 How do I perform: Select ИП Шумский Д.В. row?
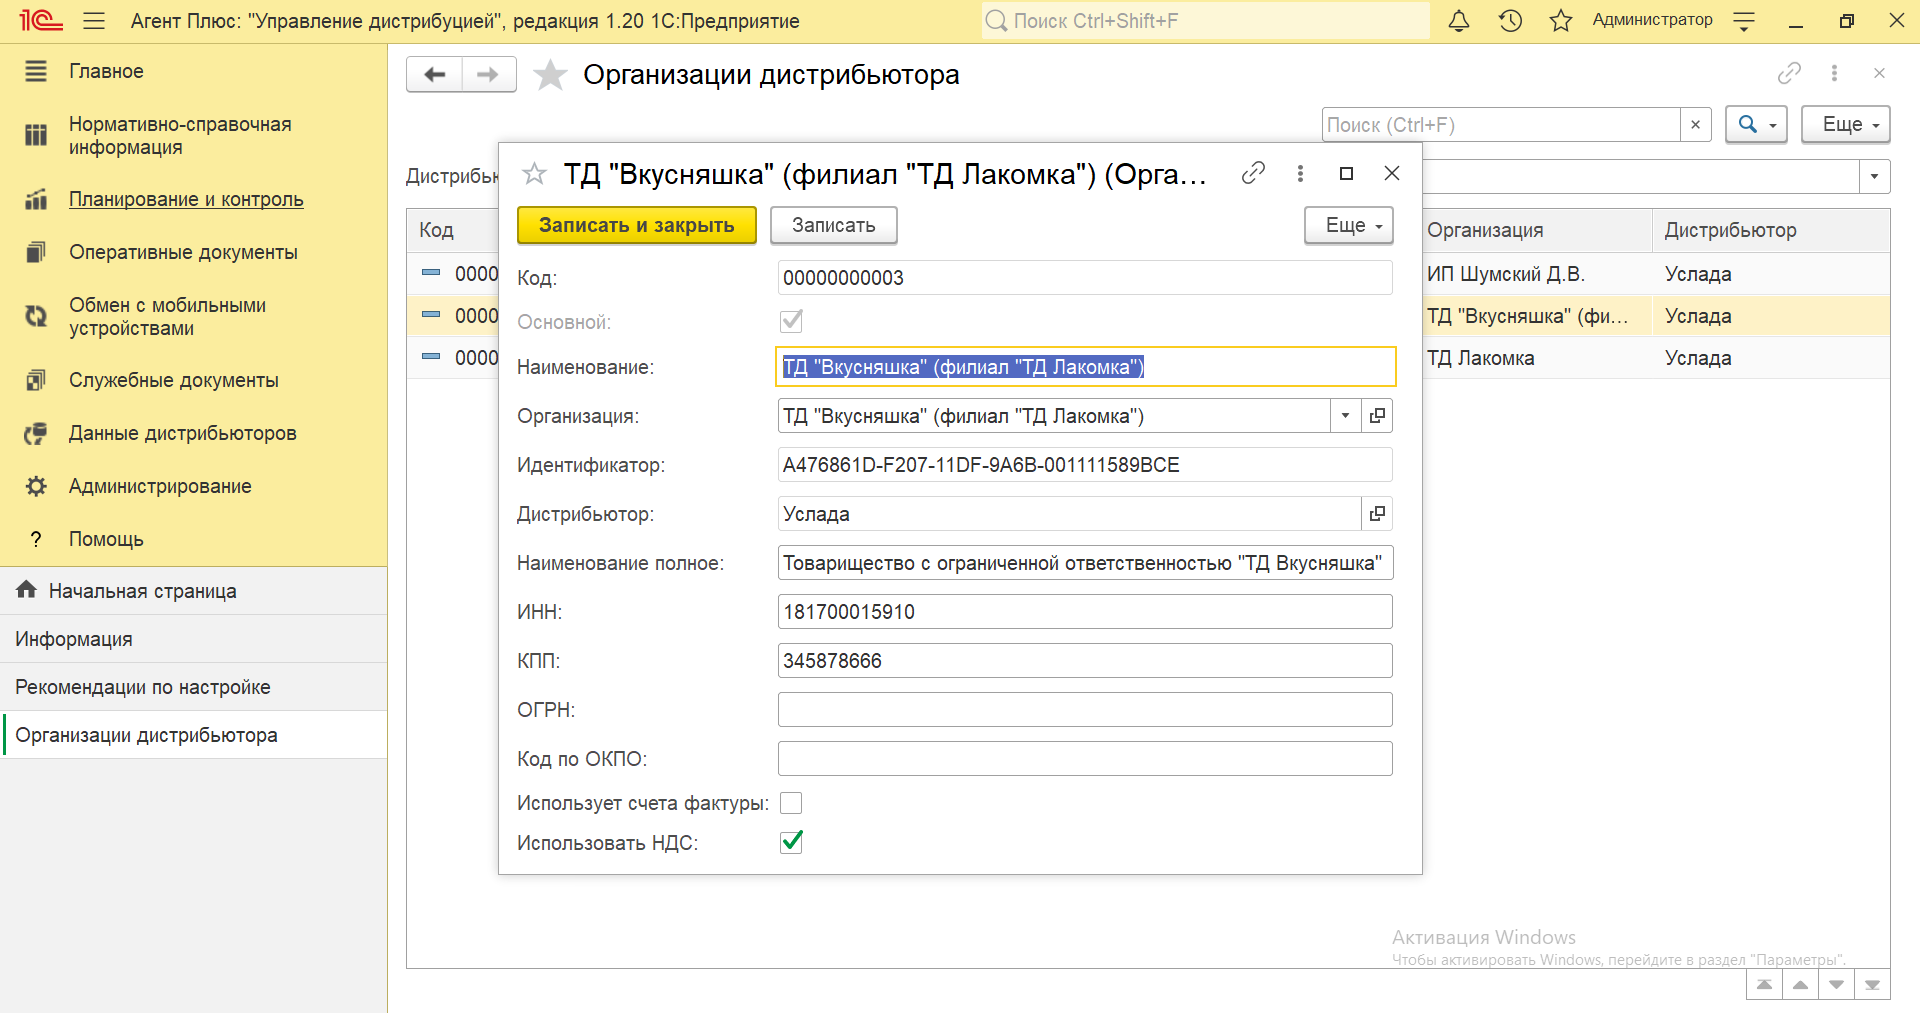tap(1656, 274)
